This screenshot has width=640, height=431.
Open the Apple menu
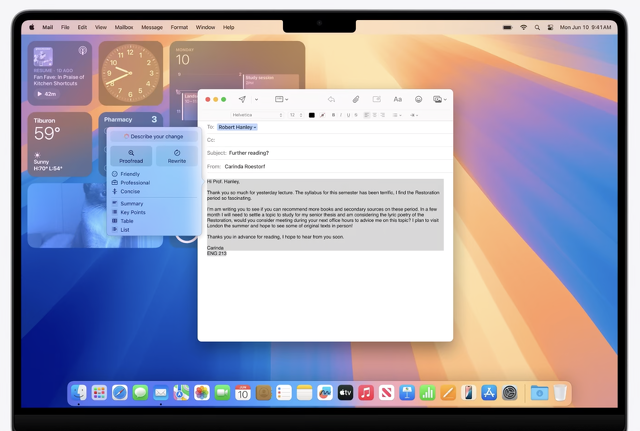32,27
